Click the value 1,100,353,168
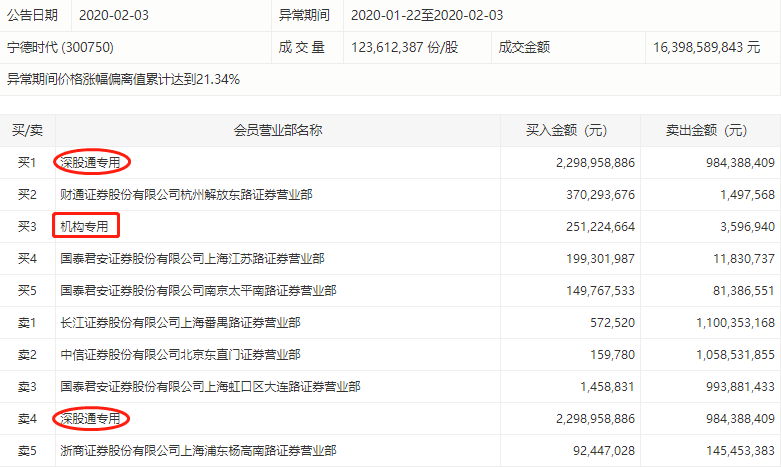The image size is (781, 468). coord(735,323)
